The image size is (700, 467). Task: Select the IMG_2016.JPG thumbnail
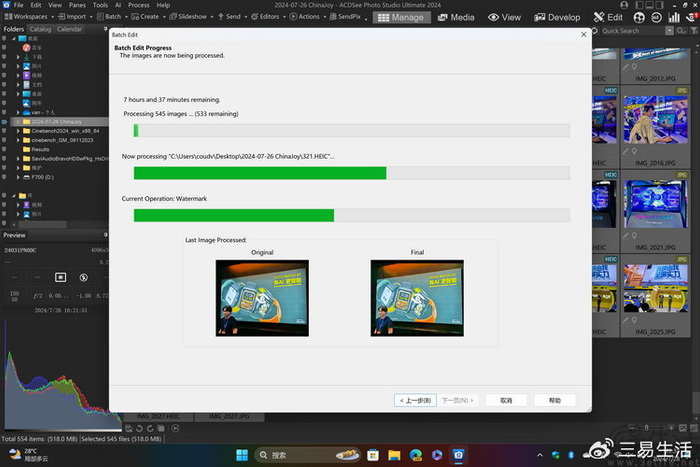click(x=655, y=126)
